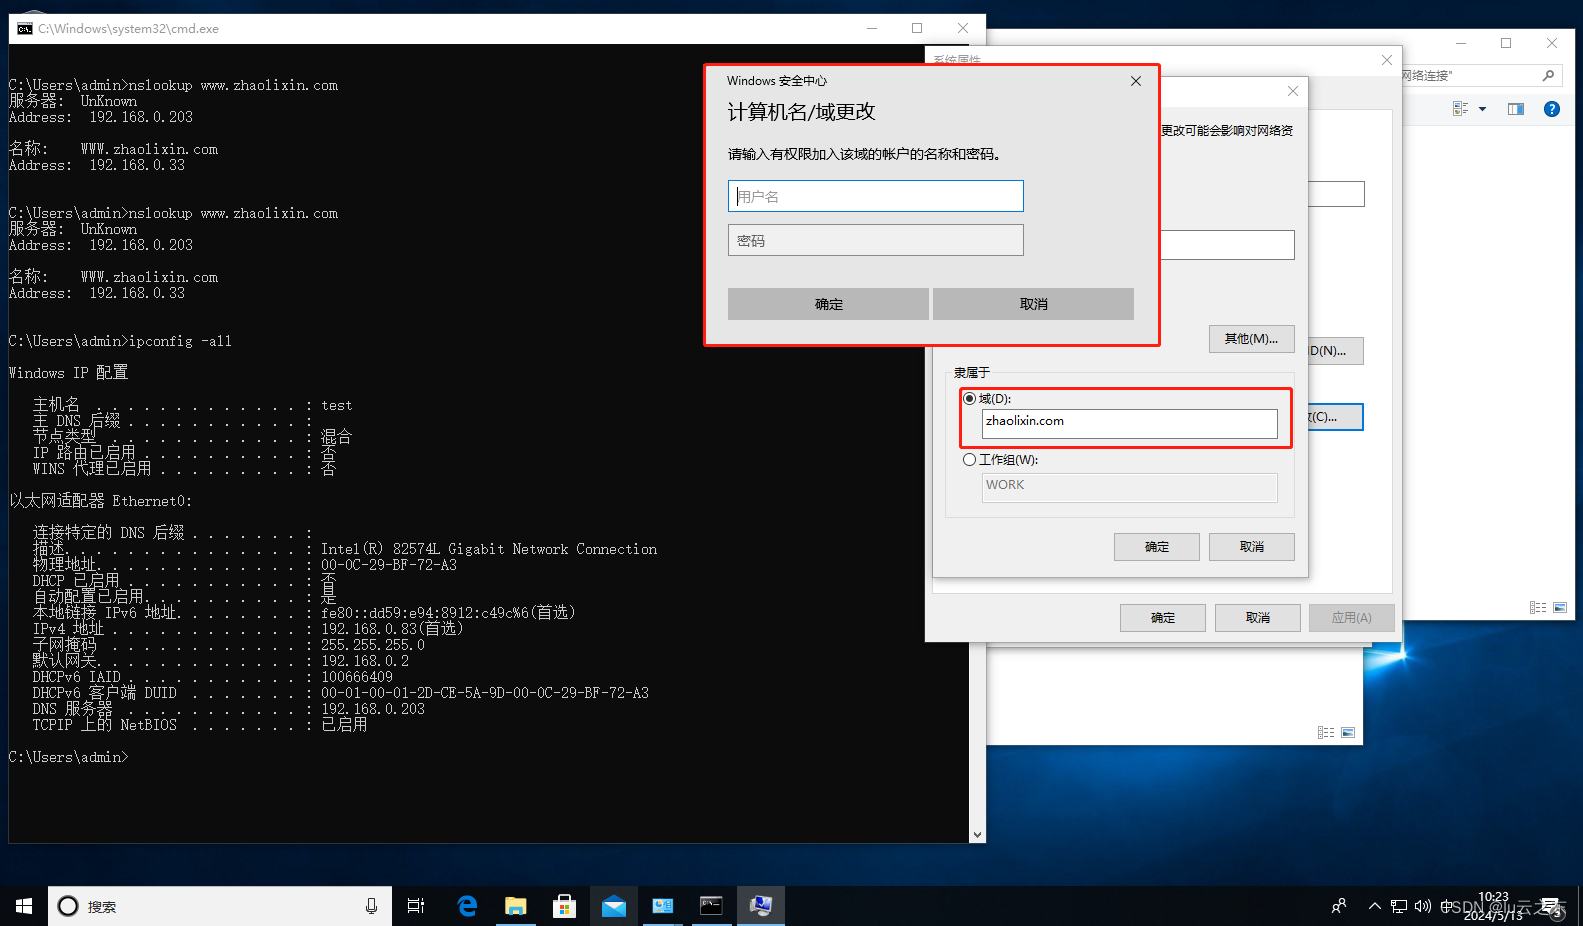Click 确定 in the domain change dialog
Viewport: 1583px width, 926px height.
click(x=1157, y=547)
